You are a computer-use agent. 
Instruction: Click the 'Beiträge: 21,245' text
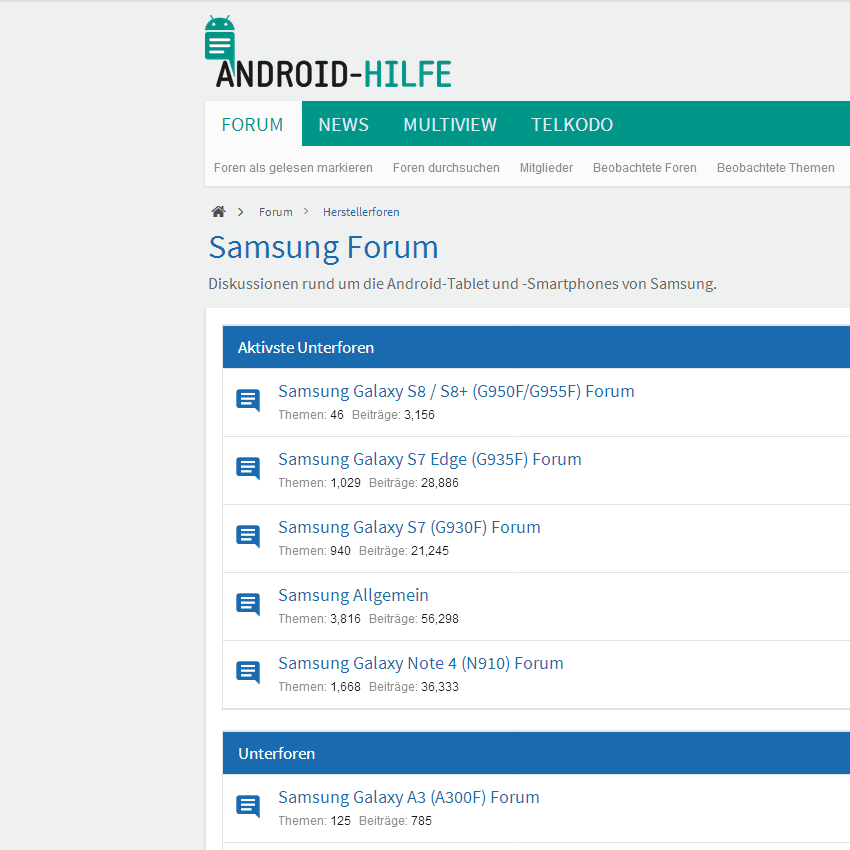[404, 551]
